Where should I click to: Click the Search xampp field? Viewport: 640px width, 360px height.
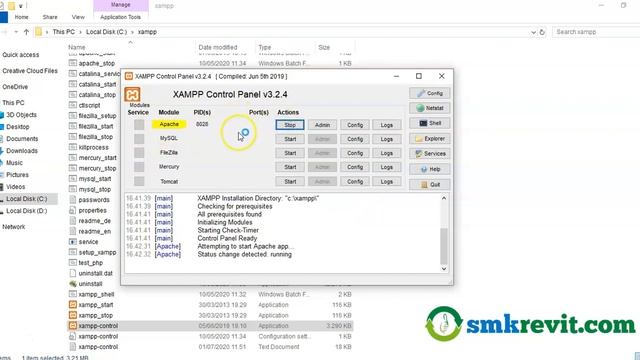point(596,32)
